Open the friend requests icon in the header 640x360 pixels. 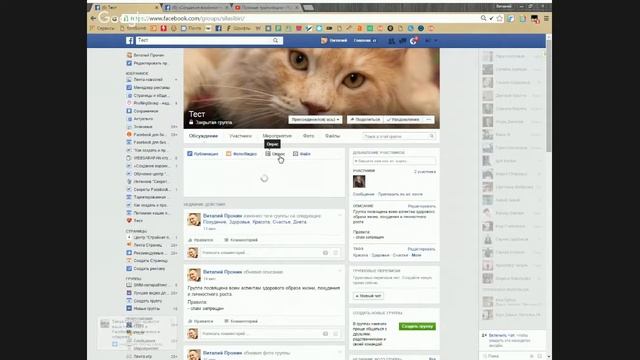(x=392, y=40)
